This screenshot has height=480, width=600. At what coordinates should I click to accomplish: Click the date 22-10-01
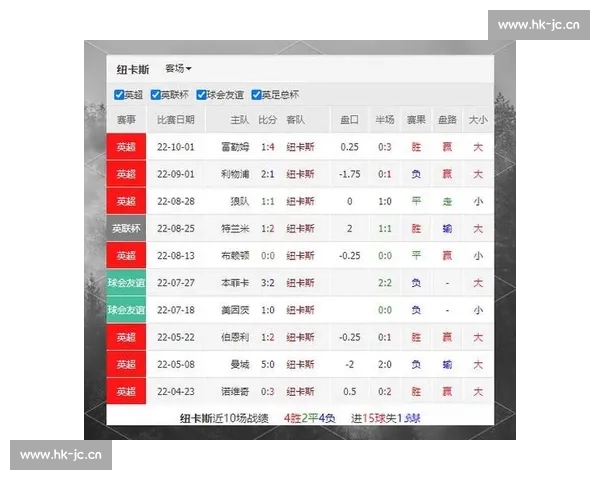click(176, 147)
